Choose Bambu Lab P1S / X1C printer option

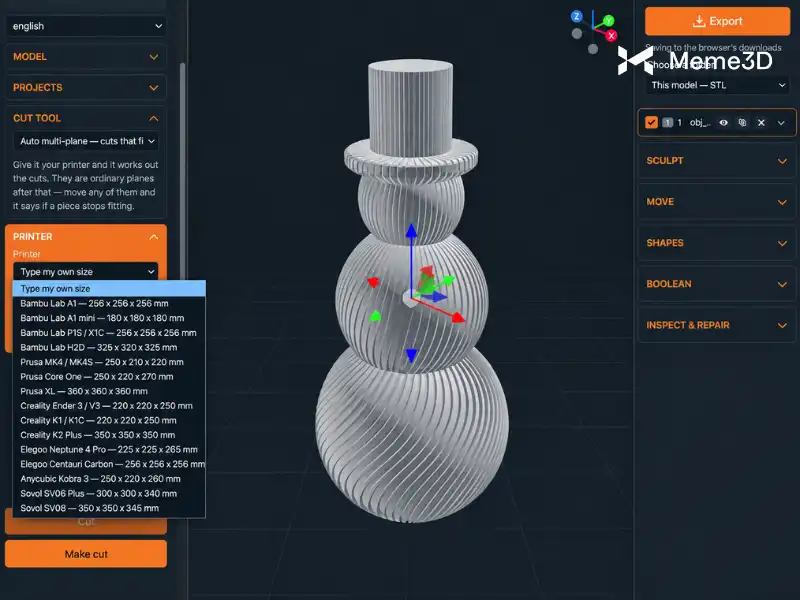point(109,333)
